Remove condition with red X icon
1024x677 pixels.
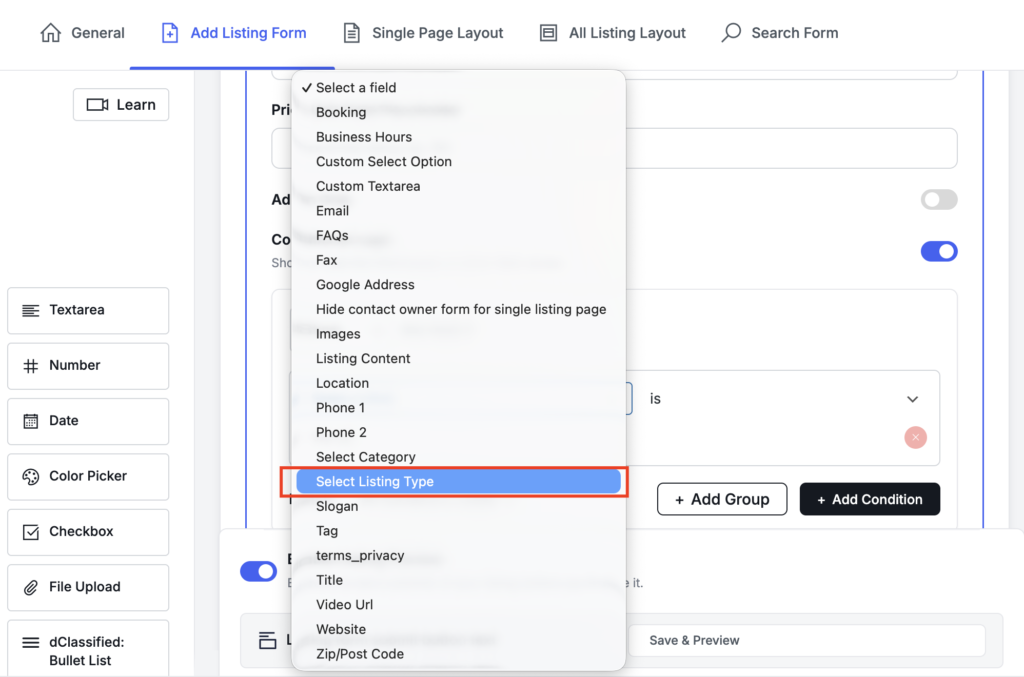pyautogui.click(x=914, y=437)
